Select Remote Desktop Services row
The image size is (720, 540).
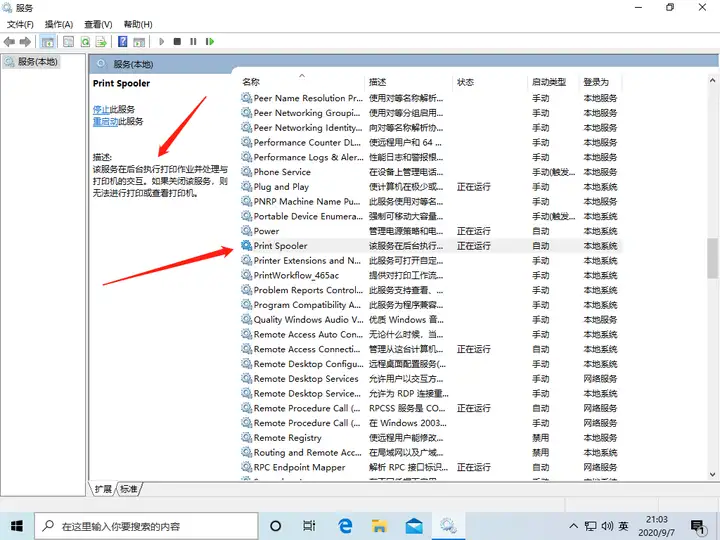429,378
